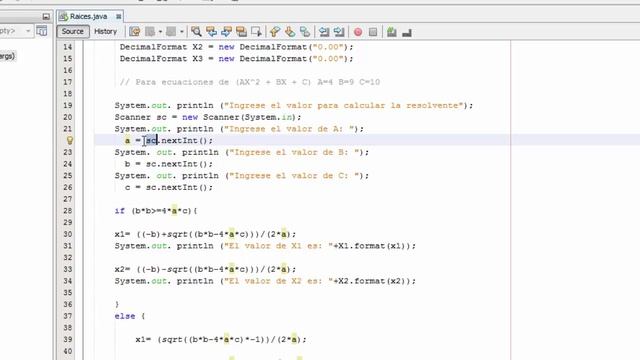Click the 'if (b*b>=4*a*c){' statement
640x360 pixels.
click(156, 211)
